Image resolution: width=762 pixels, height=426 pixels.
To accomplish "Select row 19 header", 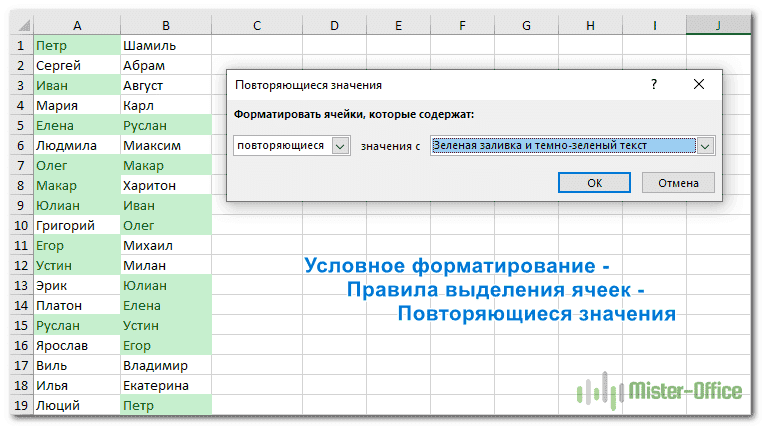I will [17, 405].
